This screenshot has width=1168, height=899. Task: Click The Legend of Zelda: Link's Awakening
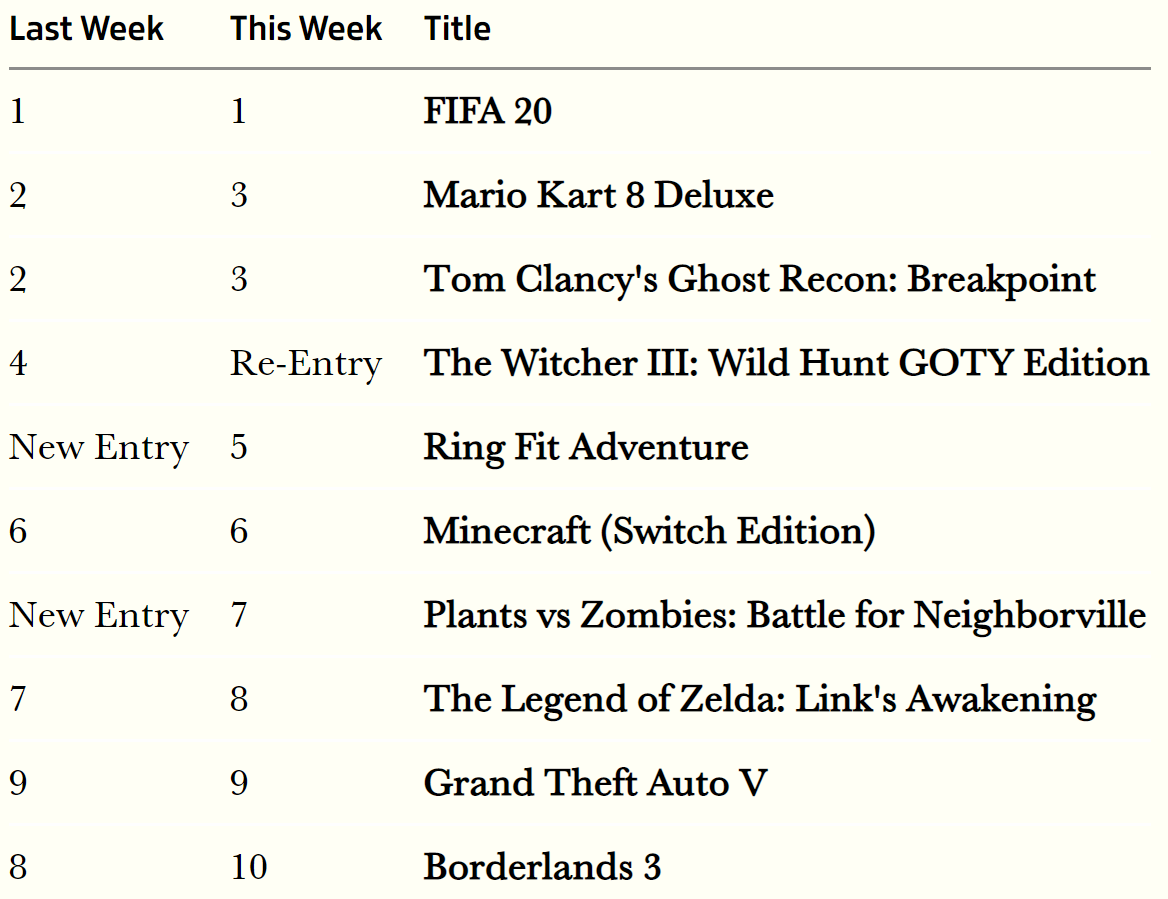coord(760,700)
